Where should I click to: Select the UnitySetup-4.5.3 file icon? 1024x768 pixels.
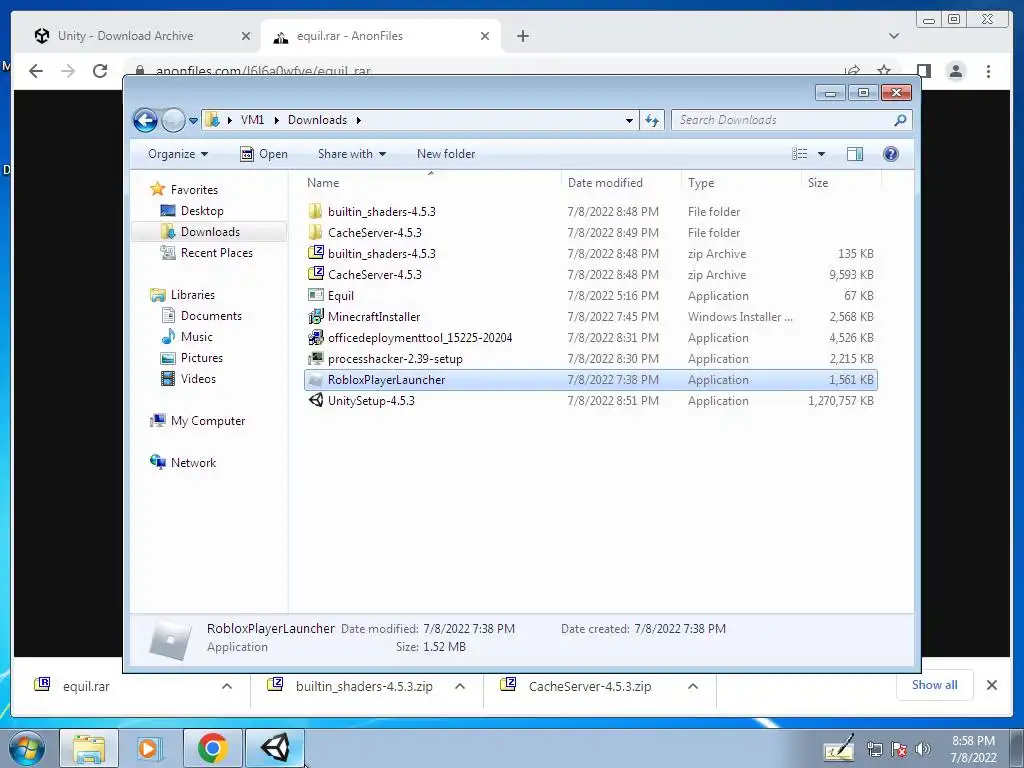[x=315, y=400]
